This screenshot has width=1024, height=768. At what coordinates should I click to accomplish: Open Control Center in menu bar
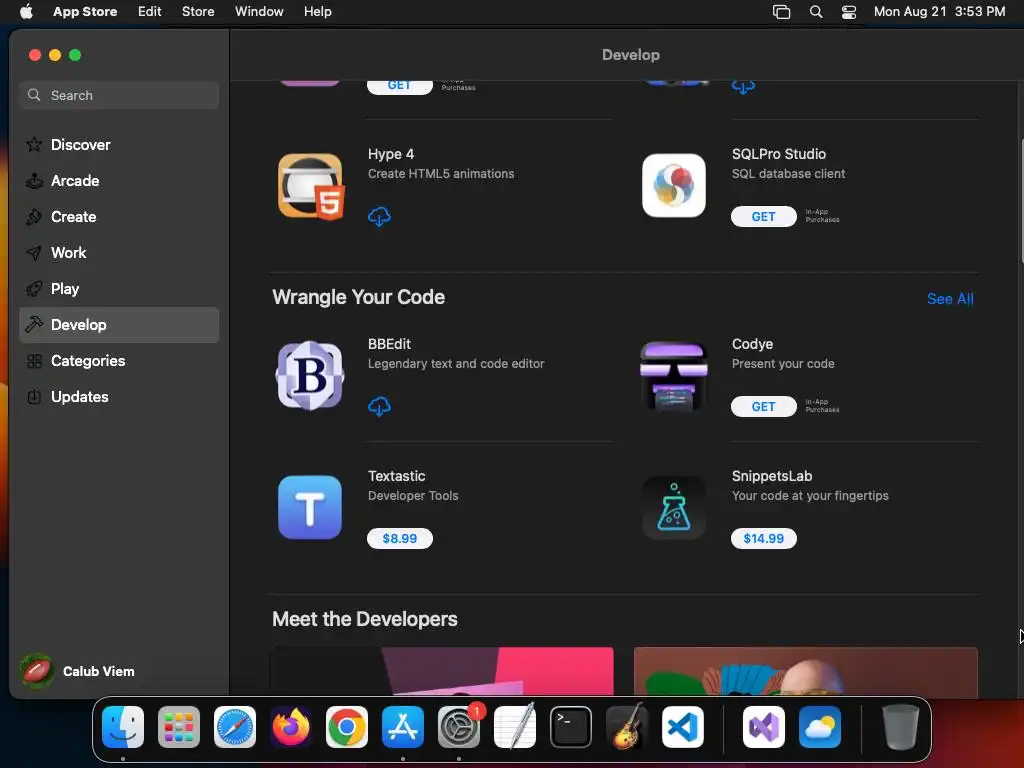(x=849, y=12)
